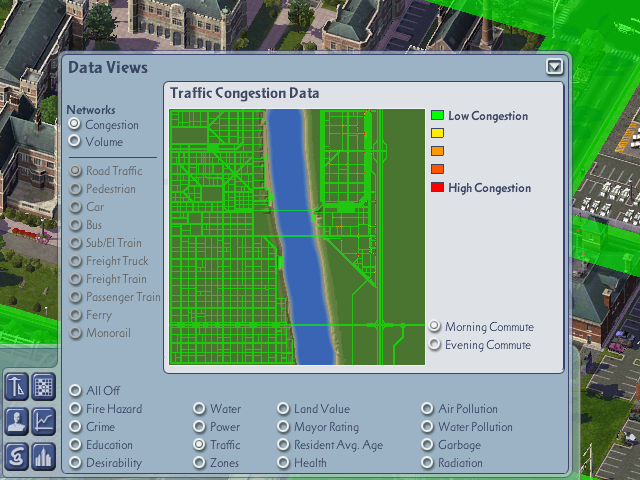640x480 pixels.
Task: Click the Networks section label
Action: pyautogui.click(x=91, y=110)
